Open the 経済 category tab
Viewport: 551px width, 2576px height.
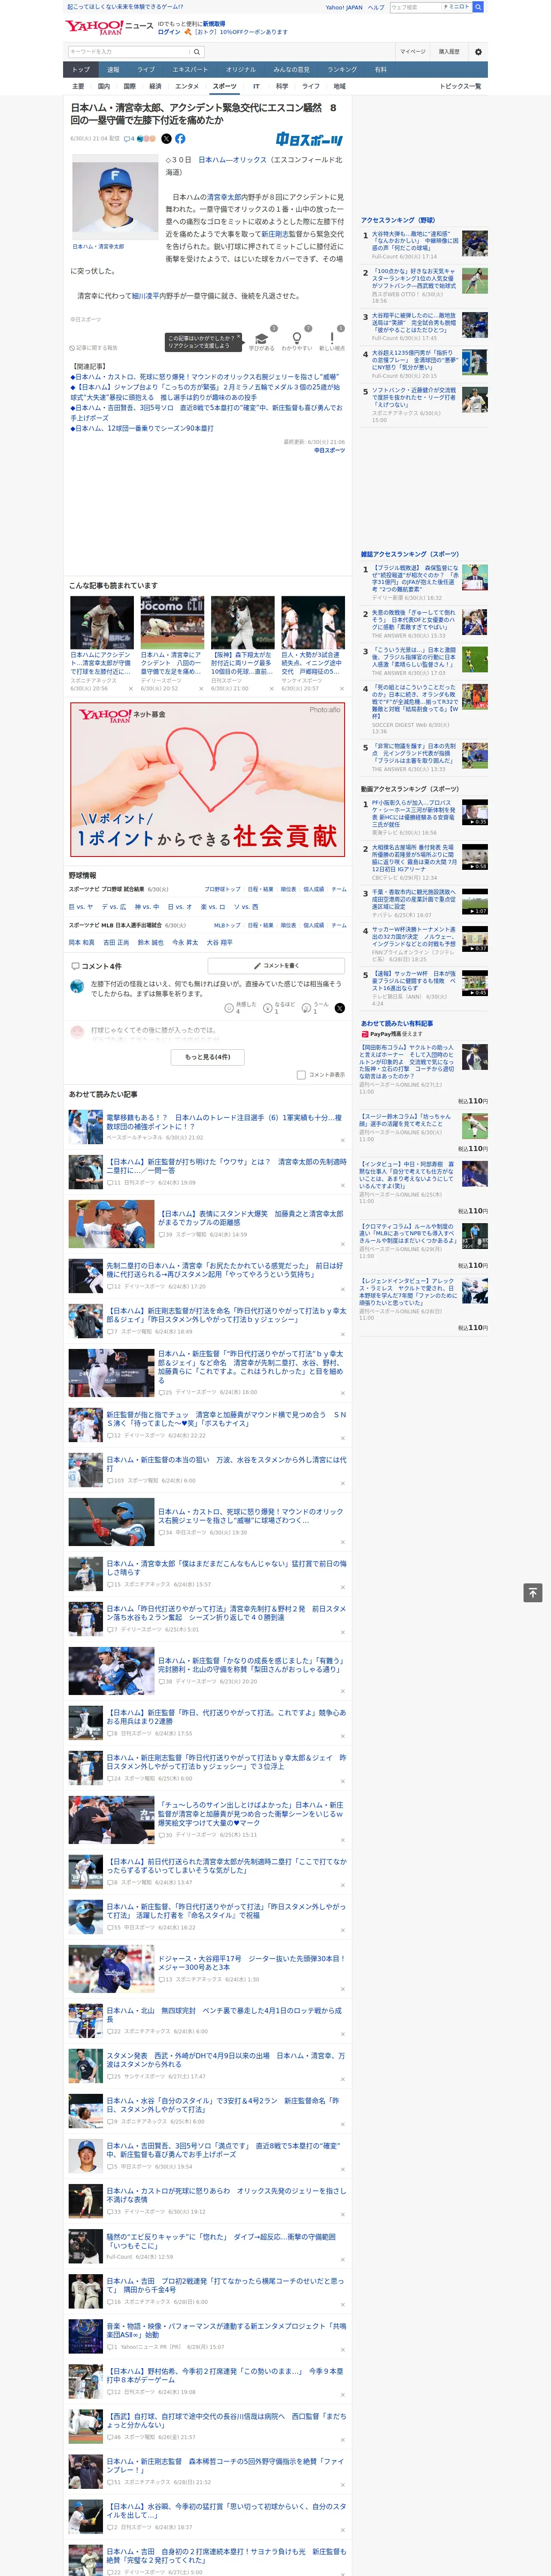point(155,86)
